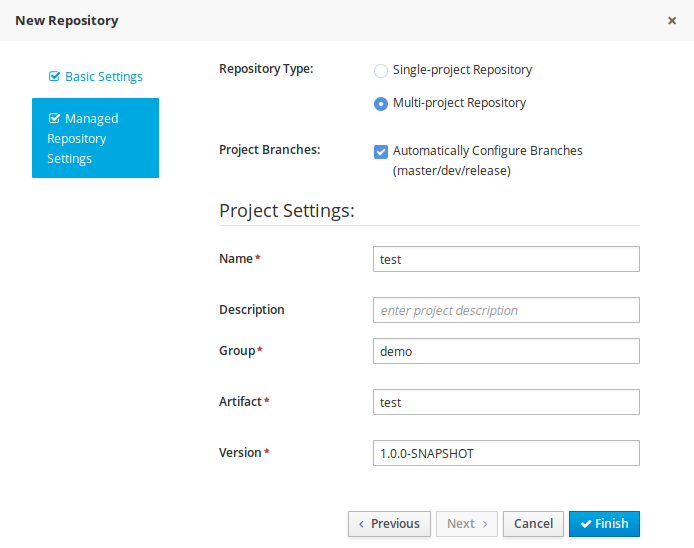The height and width of the screenshot is (548, 694).
Task: Open the Managed Repository Settings step
Action: tap(95, 138)
